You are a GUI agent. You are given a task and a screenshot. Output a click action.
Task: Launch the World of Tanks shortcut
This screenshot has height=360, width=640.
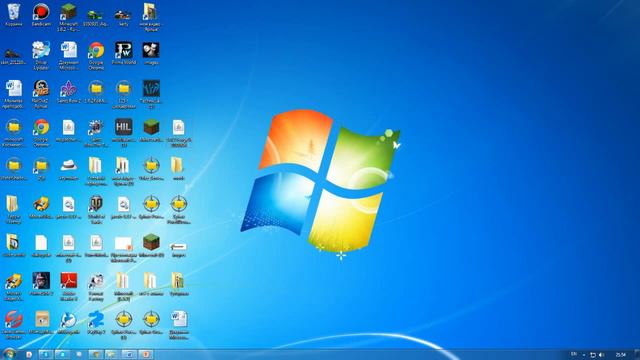96,204
